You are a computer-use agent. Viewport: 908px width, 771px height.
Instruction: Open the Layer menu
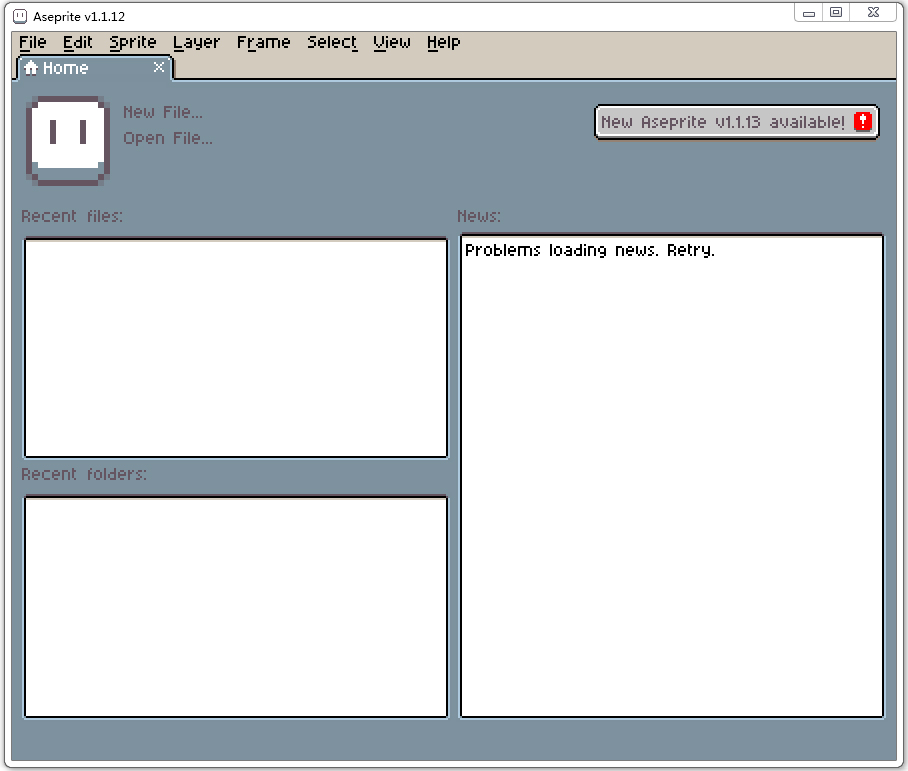[195, 42]
